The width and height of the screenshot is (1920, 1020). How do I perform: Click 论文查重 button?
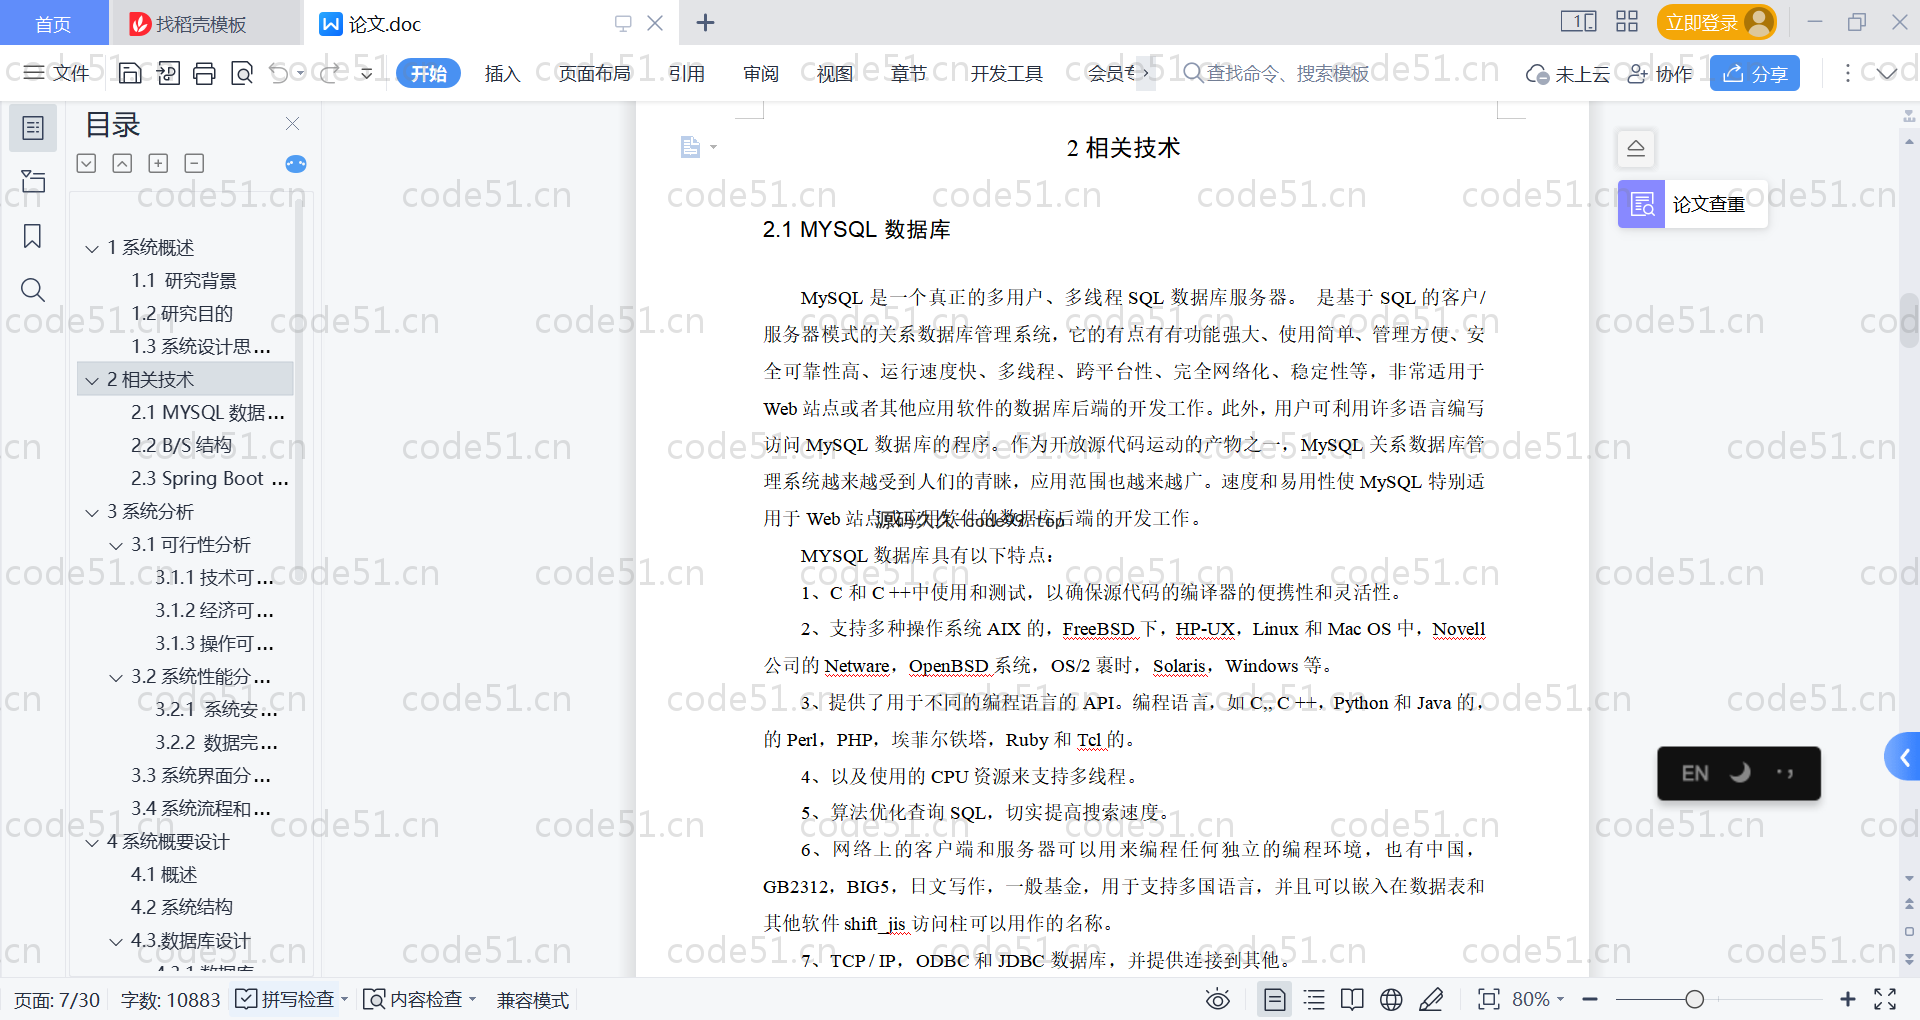1693,204
